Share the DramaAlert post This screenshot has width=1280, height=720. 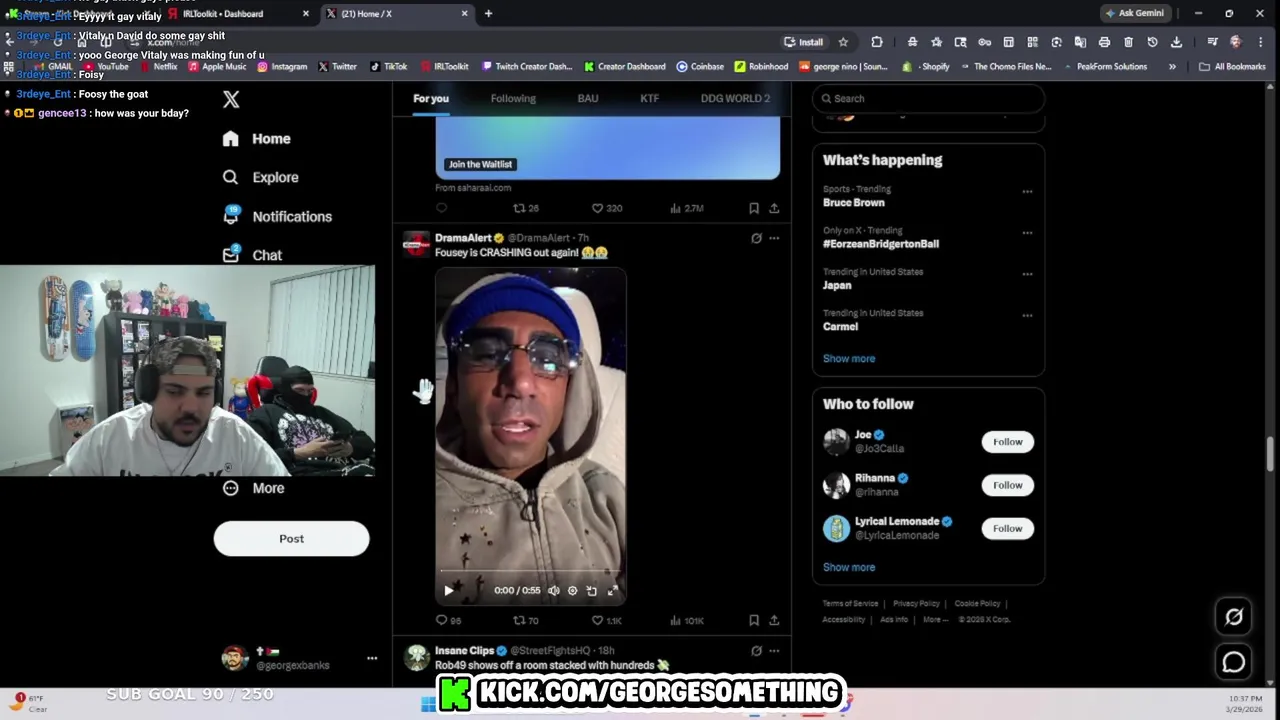tap(774, 621)
